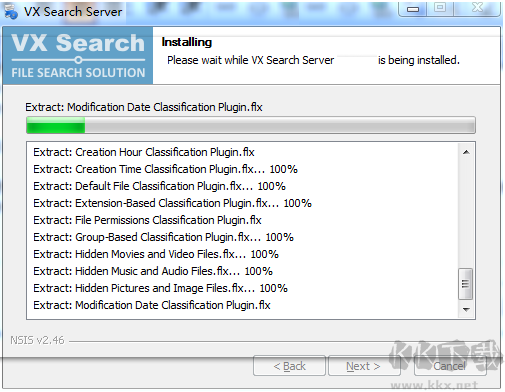Viewport: 505px width, 392px height.
Task: Click 'Please wait while VX Search Server' text
Action: (x=250, y=60)
